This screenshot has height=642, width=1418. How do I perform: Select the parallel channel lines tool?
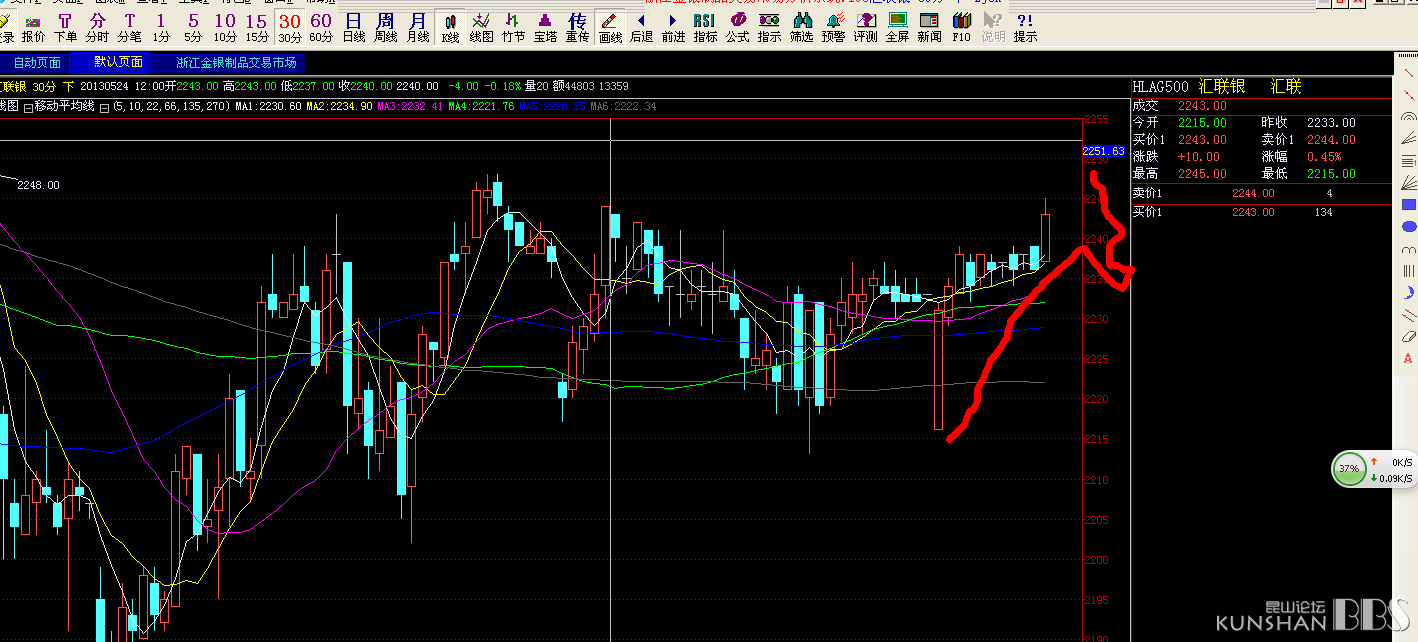click(1409, 315)
